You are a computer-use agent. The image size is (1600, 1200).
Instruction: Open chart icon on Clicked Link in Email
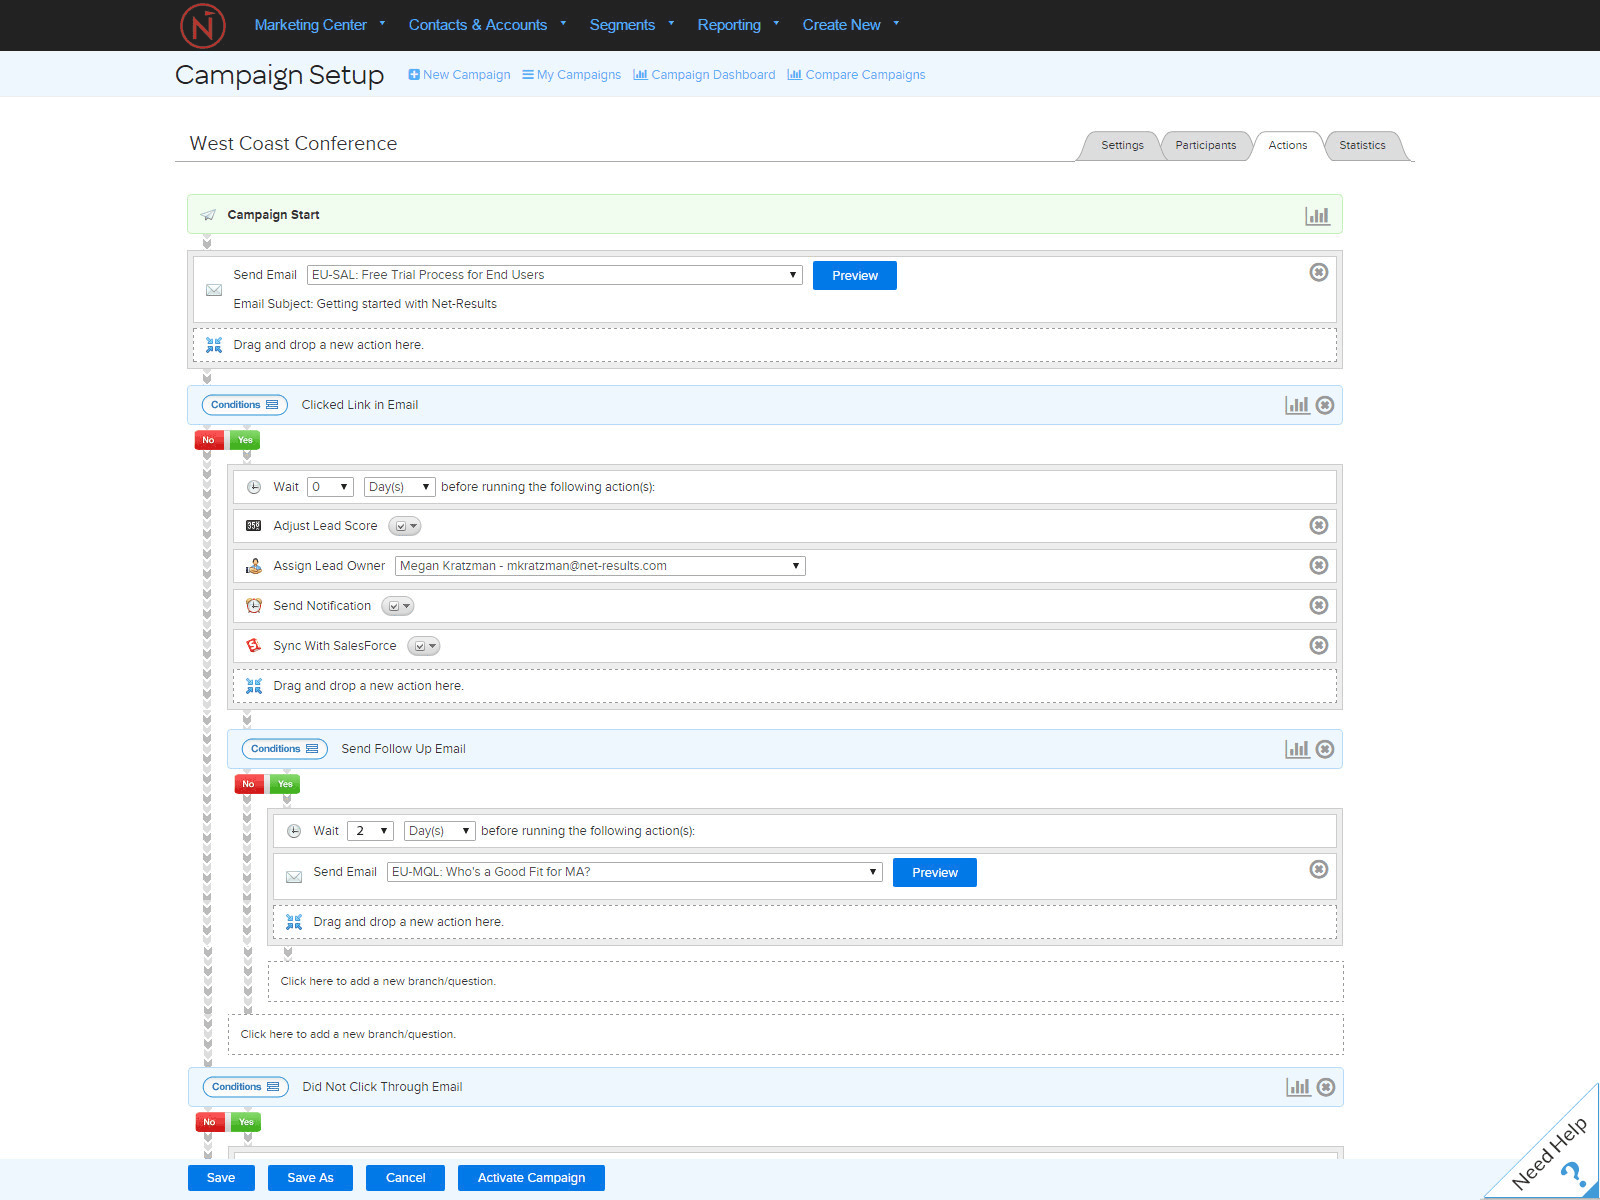coord(1297,405)
